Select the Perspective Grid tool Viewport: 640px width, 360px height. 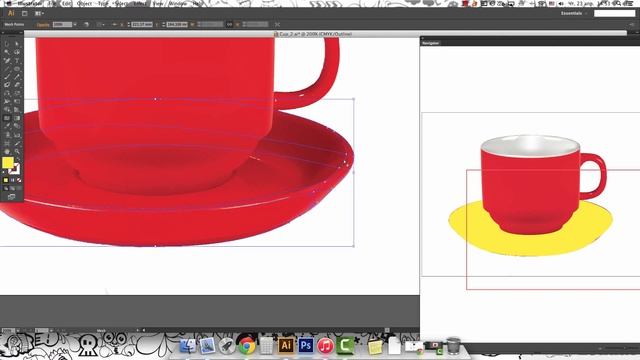(x=17, y=109)
